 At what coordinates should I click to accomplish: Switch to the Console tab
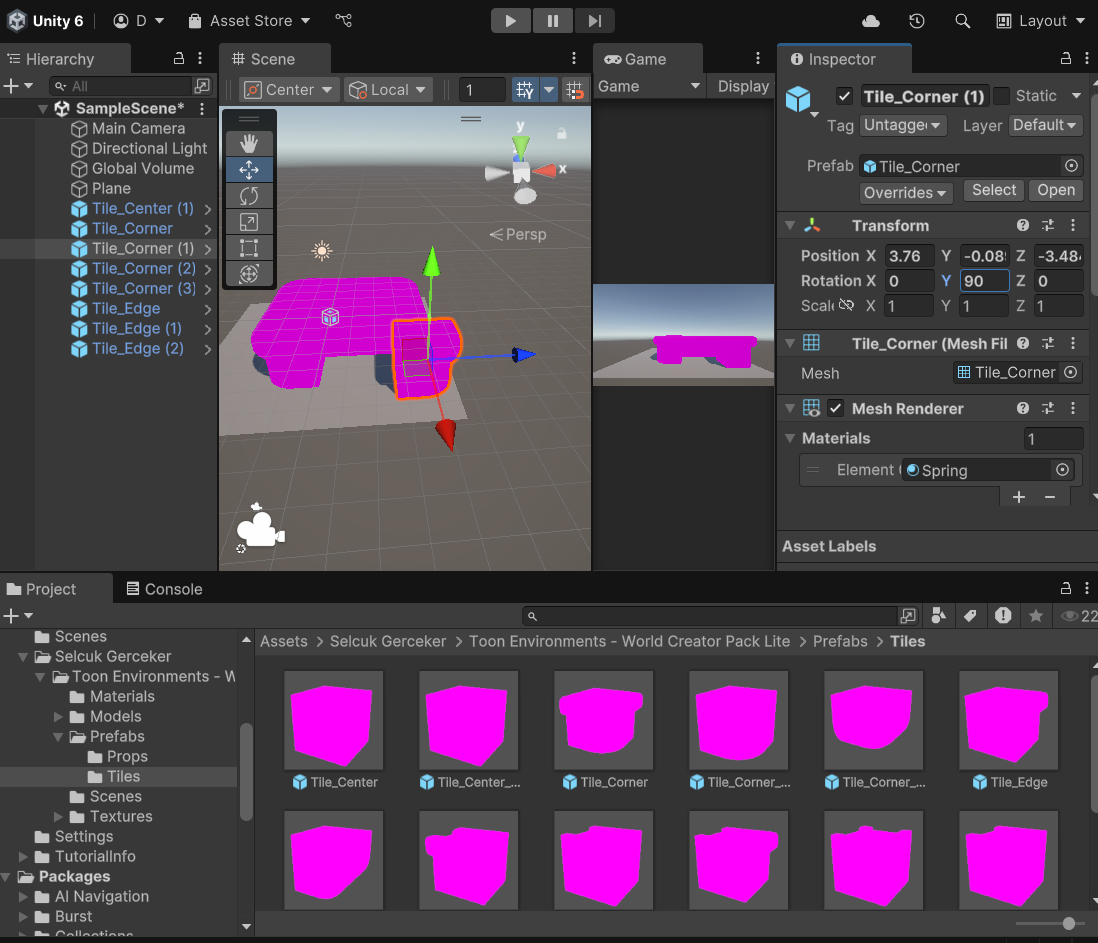[x=164, y=589]
